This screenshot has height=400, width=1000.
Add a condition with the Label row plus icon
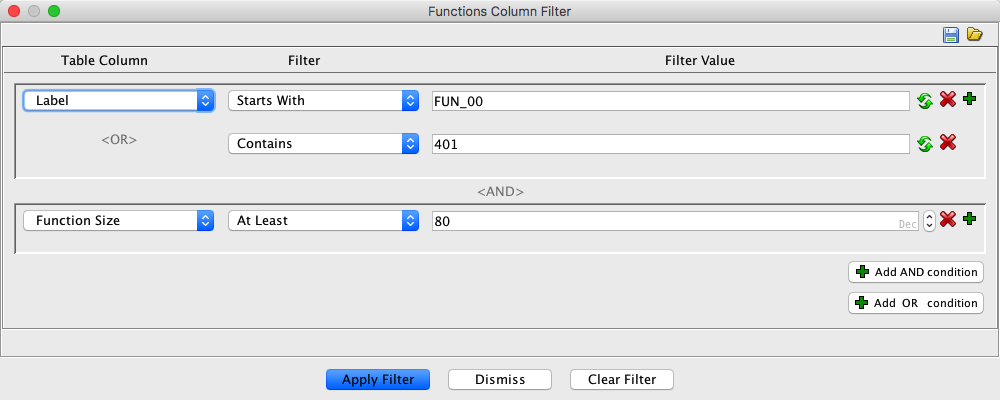pyautogui.click(x=968, y=99)
